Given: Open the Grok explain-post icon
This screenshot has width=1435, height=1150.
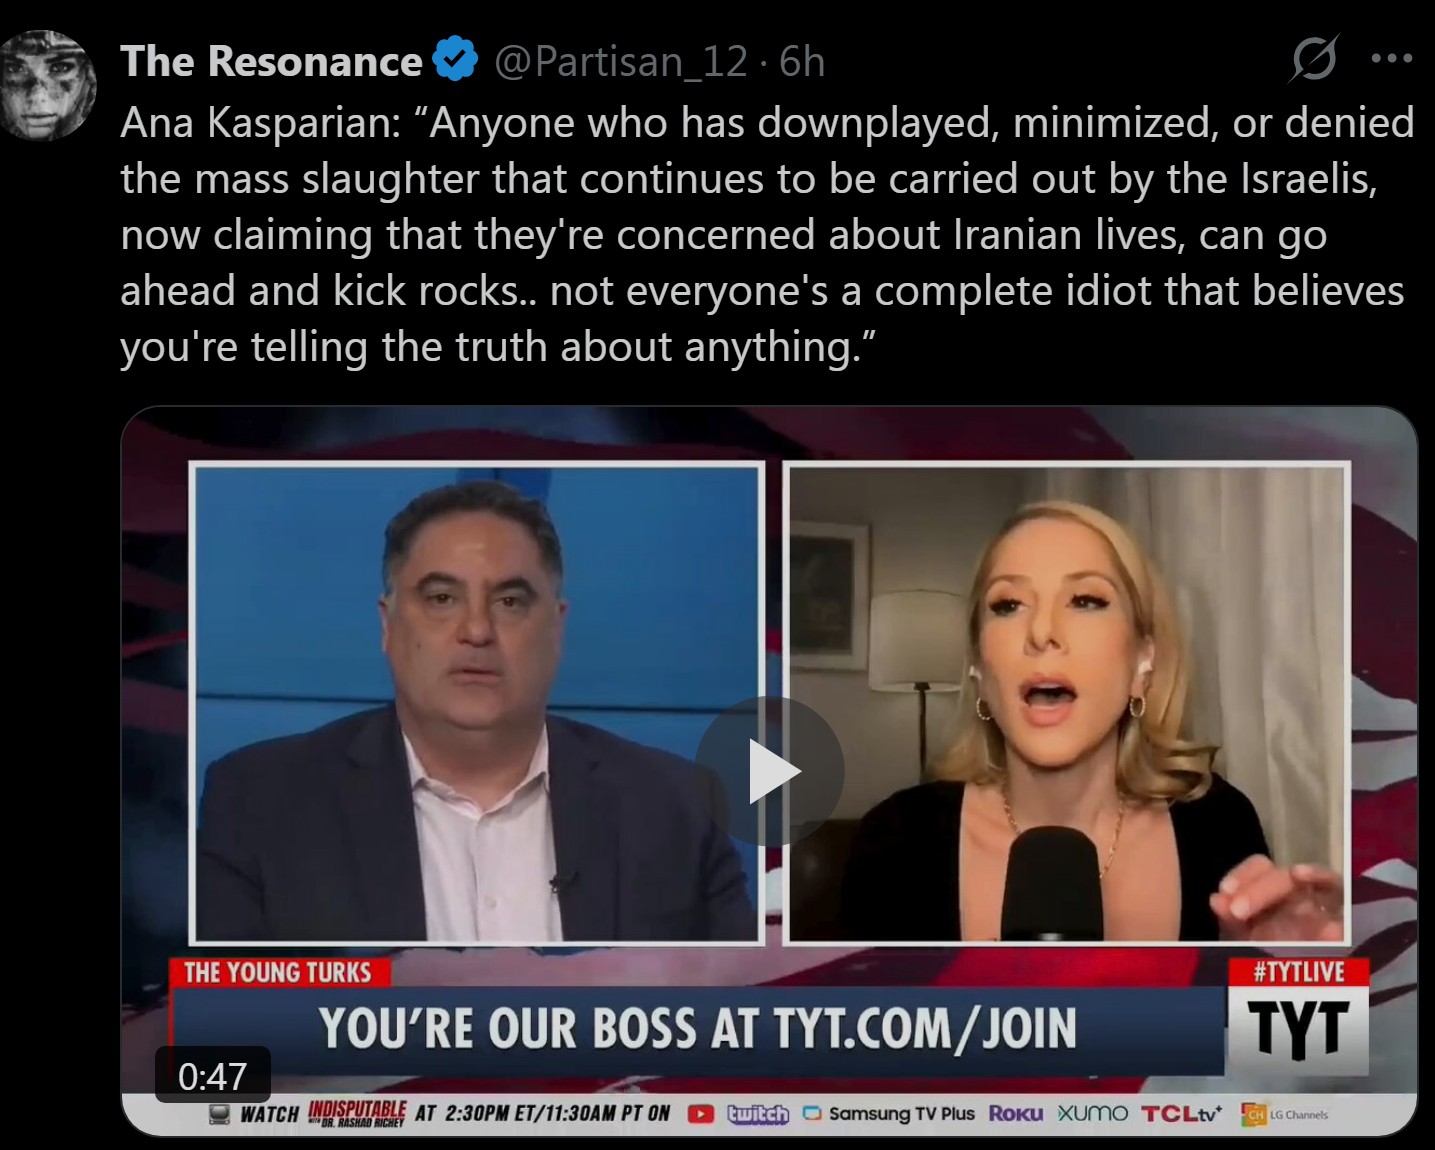Looking at the screenshot, I should pos(1313,58).
